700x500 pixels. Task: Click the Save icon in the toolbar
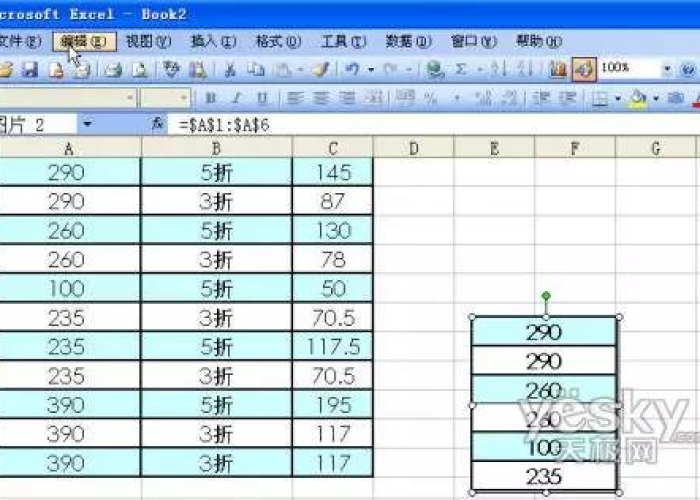click(30, 70)
